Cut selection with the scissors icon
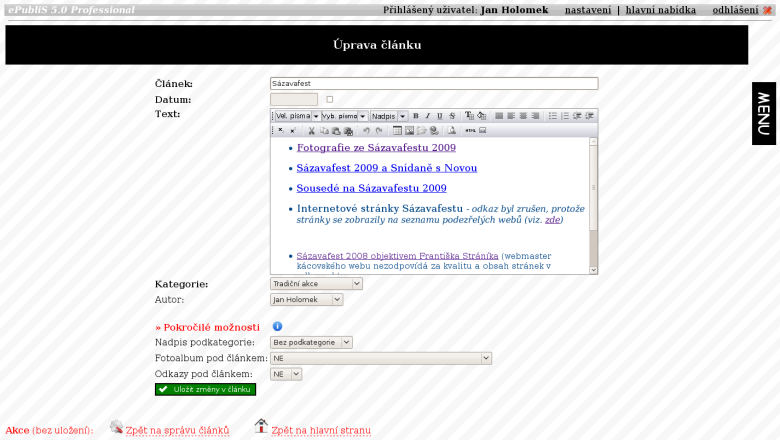Image resolution: width=780 pixels, height=440 pixels. coord(311,131)
